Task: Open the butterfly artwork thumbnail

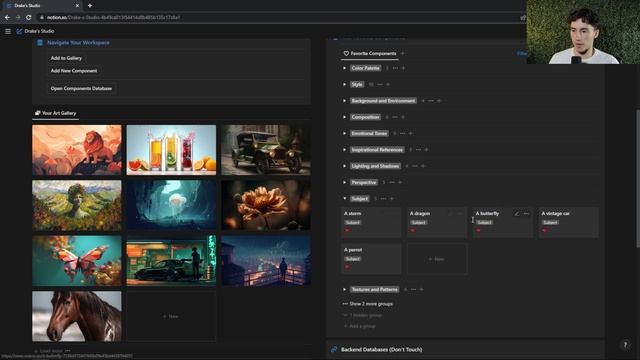Action: point(77,260)
